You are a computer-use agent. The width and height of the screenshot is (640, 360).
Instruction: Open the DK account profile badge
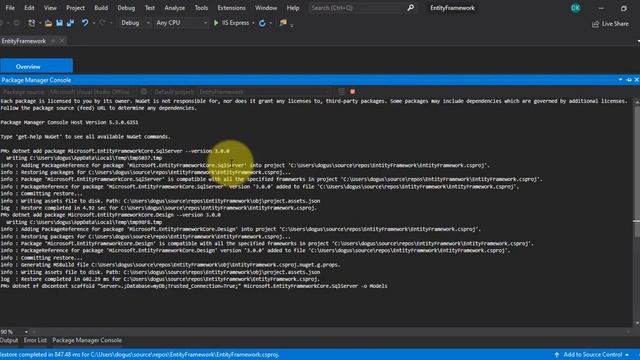pos(576,8)
